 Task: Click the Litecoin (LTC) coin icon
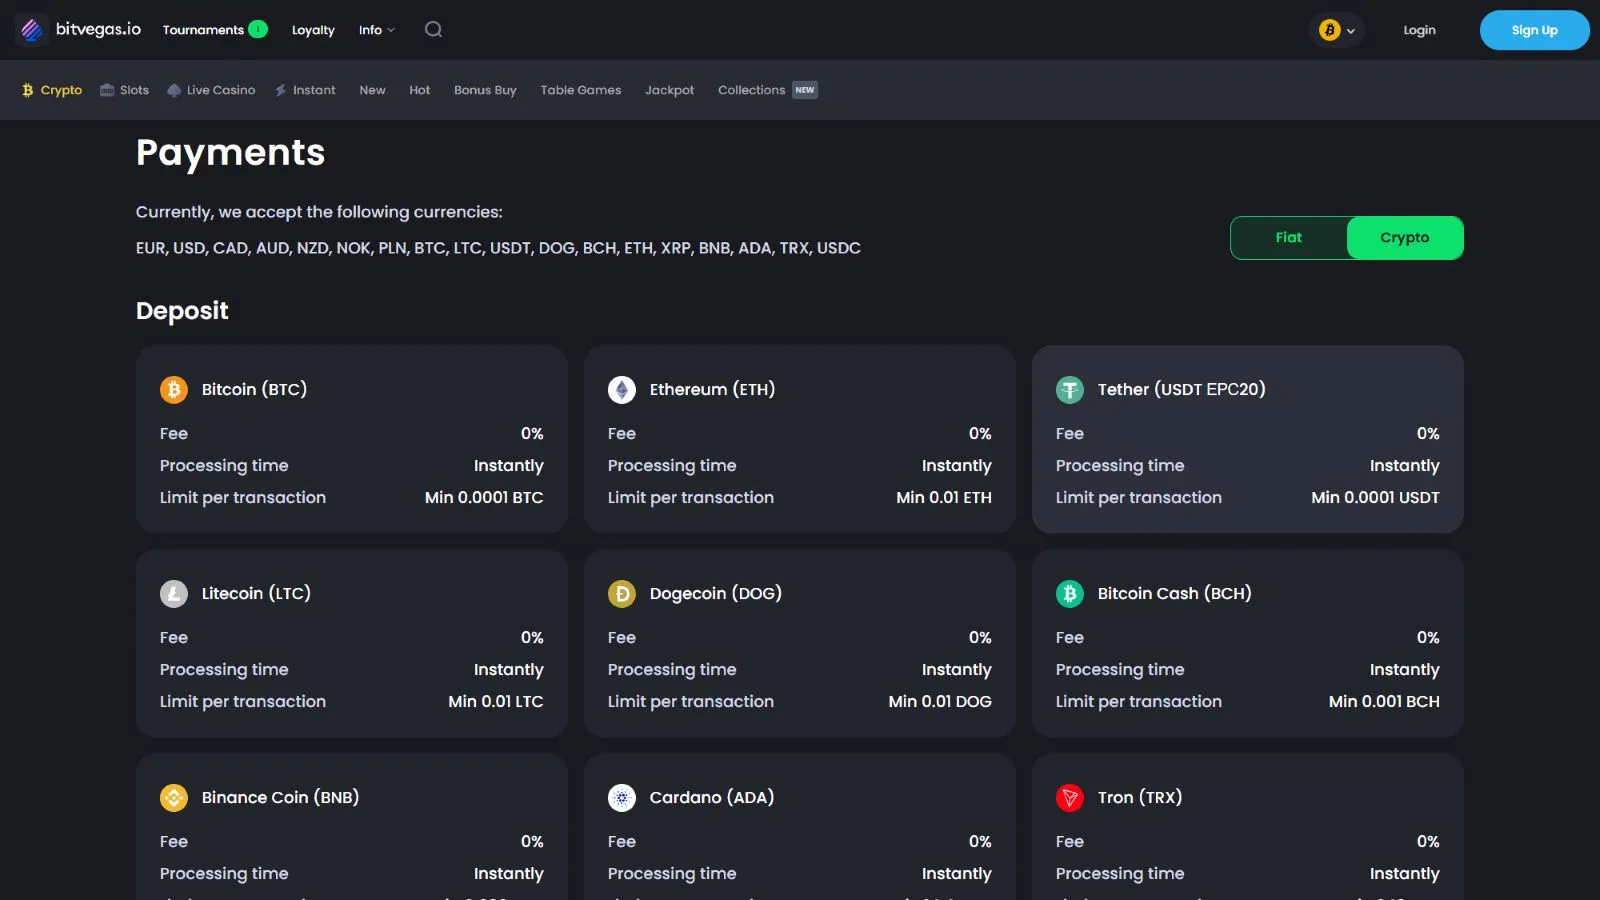tap(174, 594)
